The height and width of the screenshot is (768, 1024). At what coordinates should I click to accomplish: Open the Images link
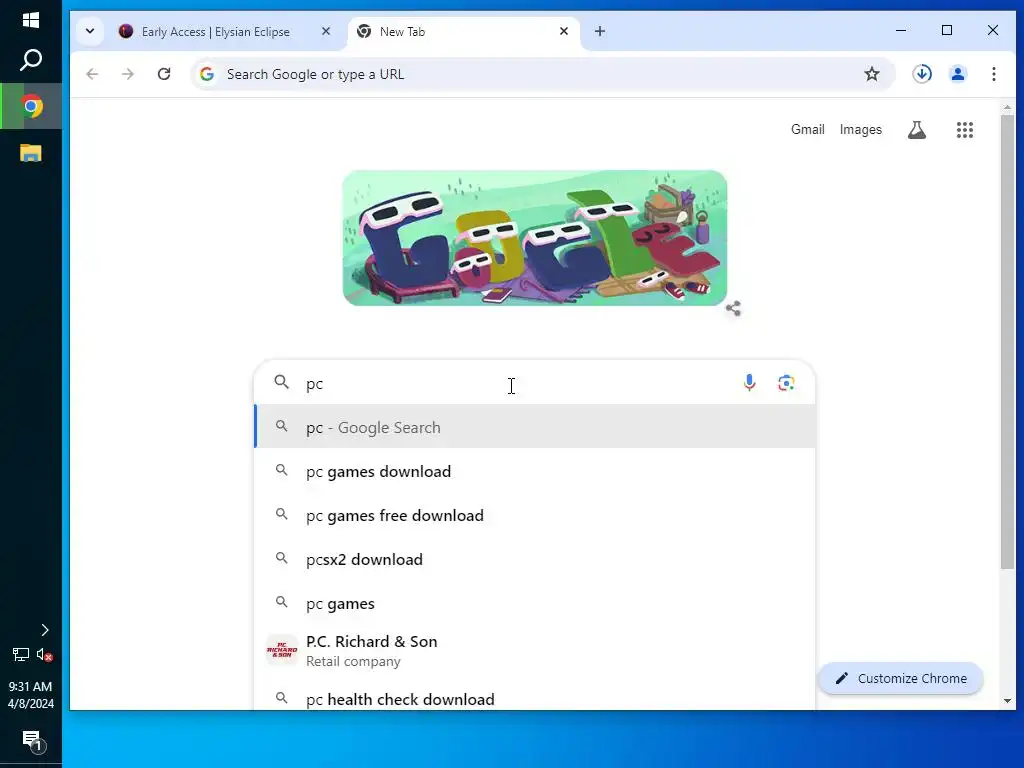click(x=861, y=129)
